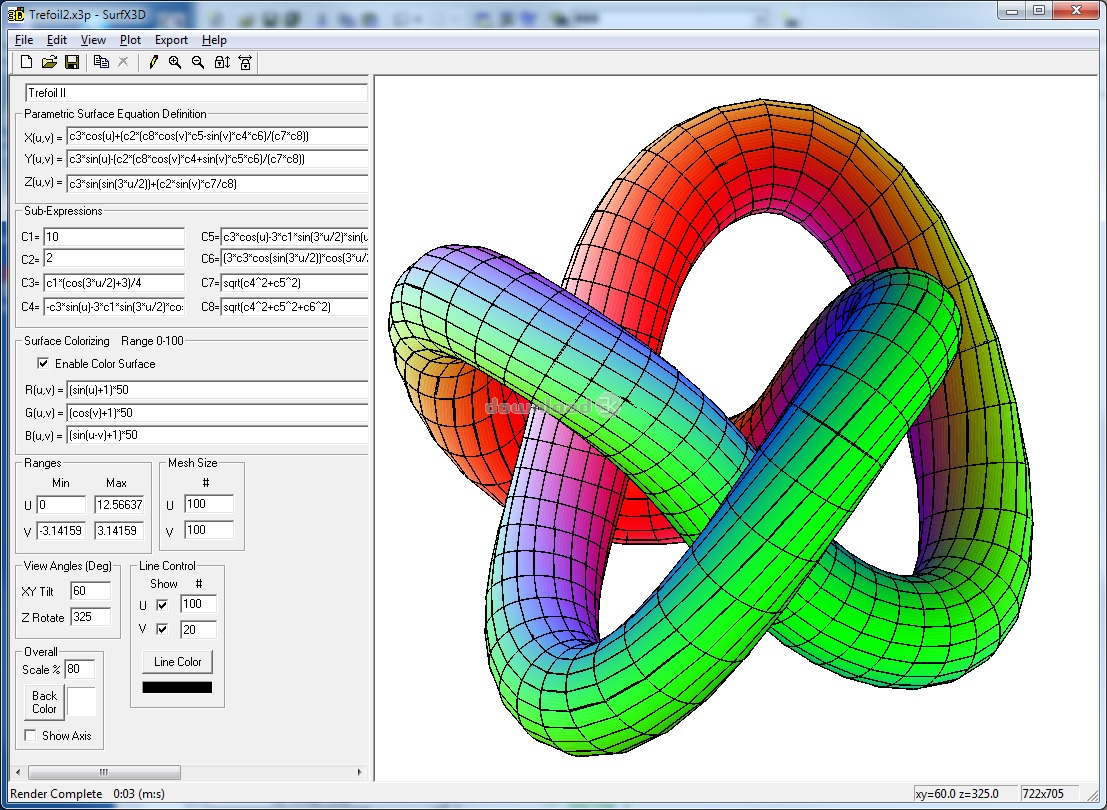
Task: Click the C1 sub-expression field
Action: click(x=114, y=237)
